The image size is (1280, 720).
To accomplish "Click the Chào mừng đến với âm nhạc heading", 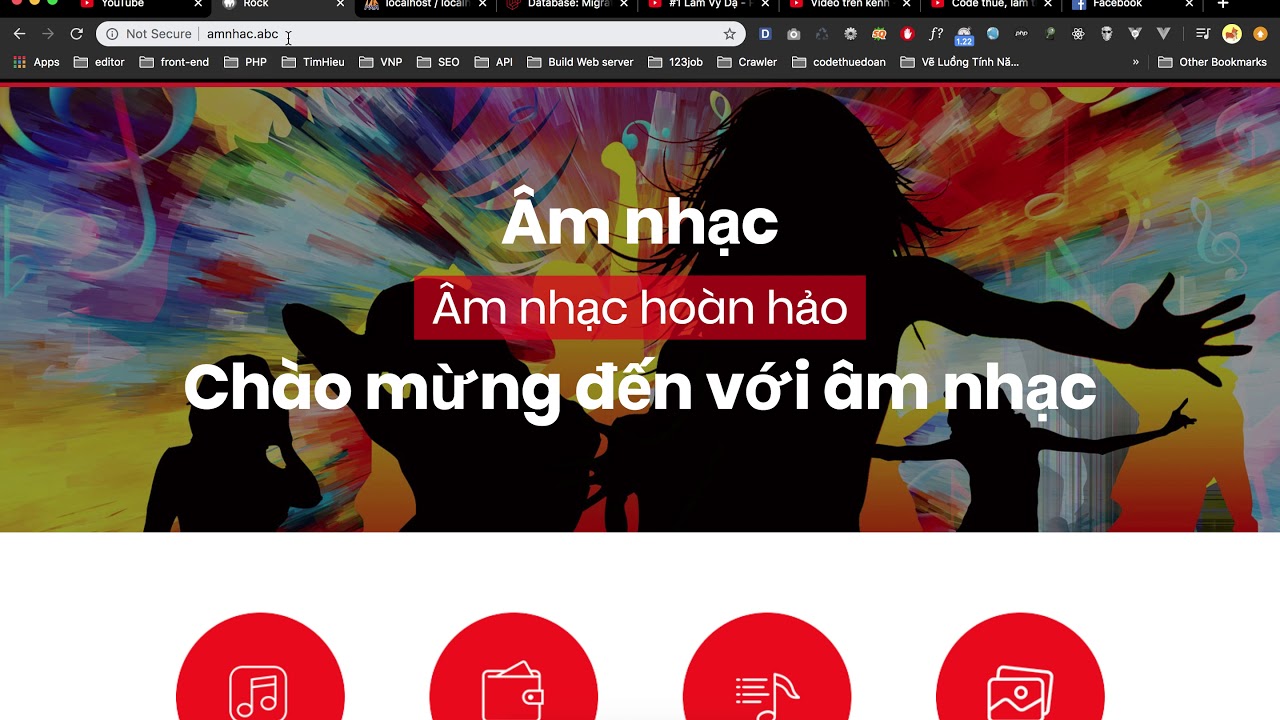I will pyautogui.click(x=640, y=388).
